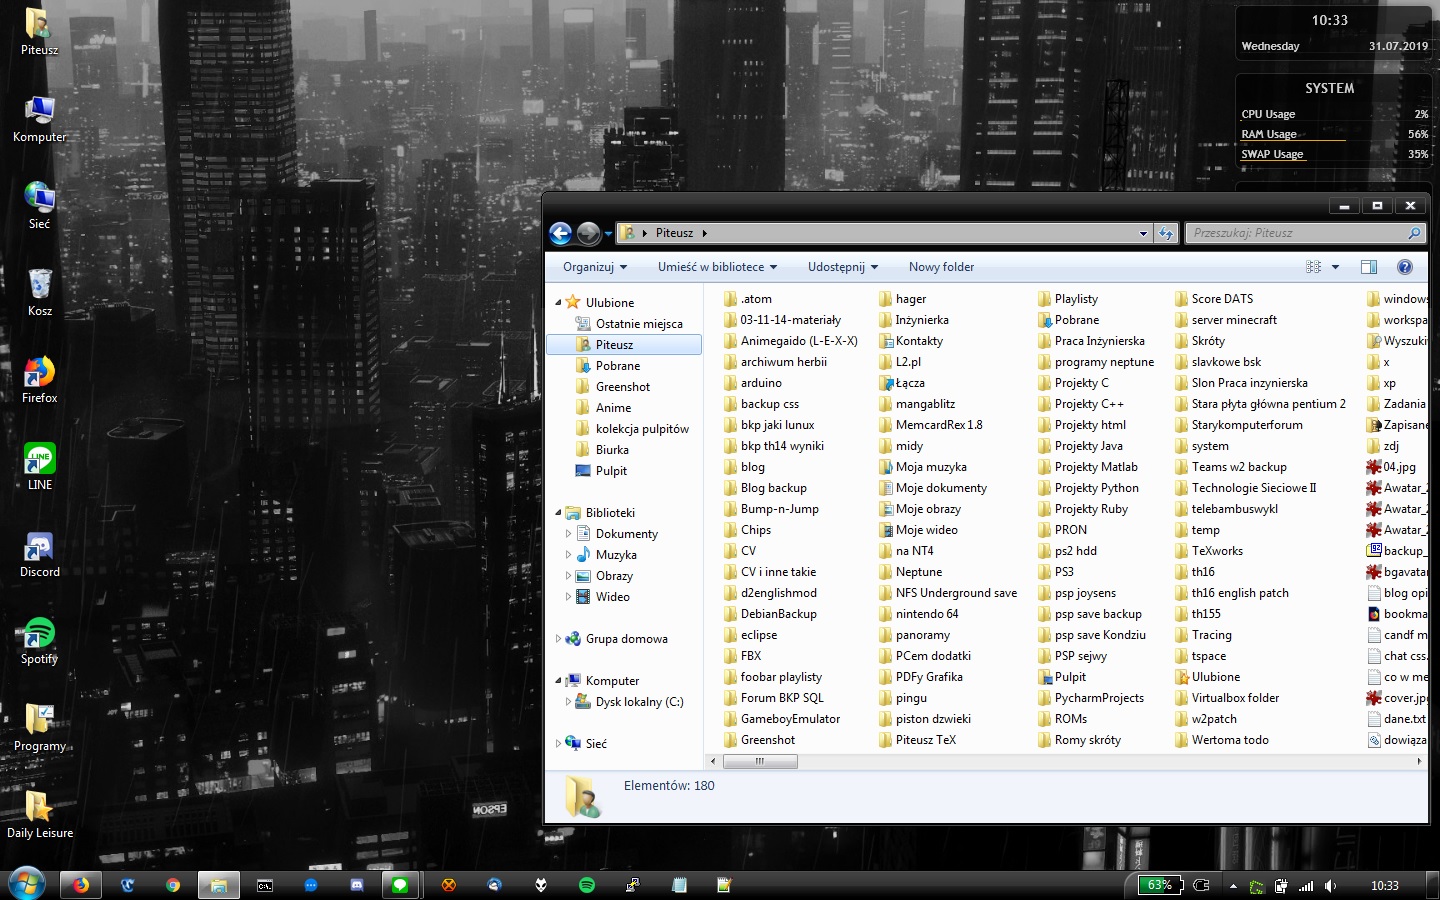The height and width of the screenshot is (900, 1440).
Task: Open the view options dropdown arrow
Action: [x=1335, y=267]
